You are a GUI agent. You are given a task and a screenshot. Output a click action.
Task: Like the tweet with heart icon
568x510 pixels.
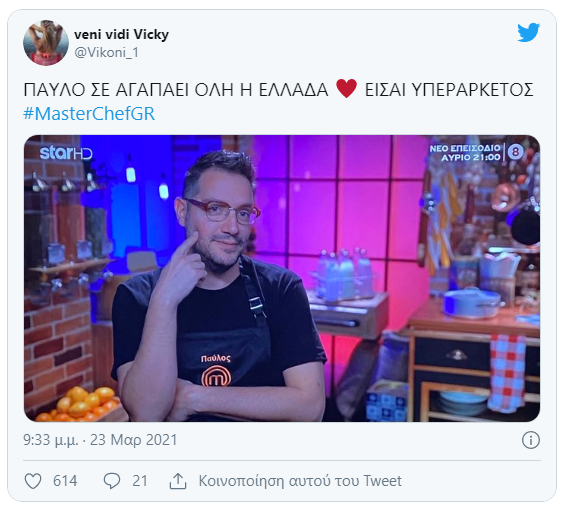pos(33,481)
